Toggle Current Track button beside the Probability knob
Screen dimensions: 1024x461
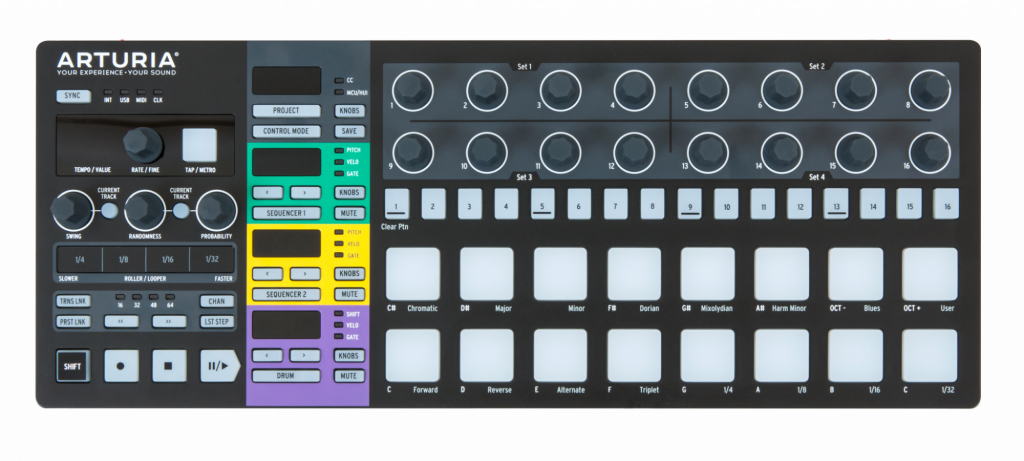[181, 210]
